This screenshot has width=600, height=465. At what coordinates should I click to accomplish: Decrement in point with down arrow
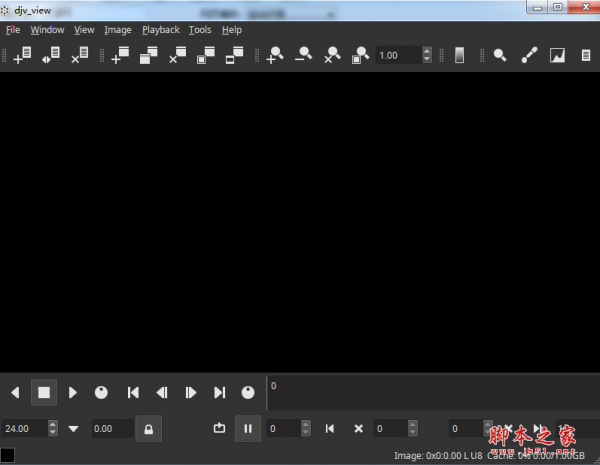click(x=412, y=433)
